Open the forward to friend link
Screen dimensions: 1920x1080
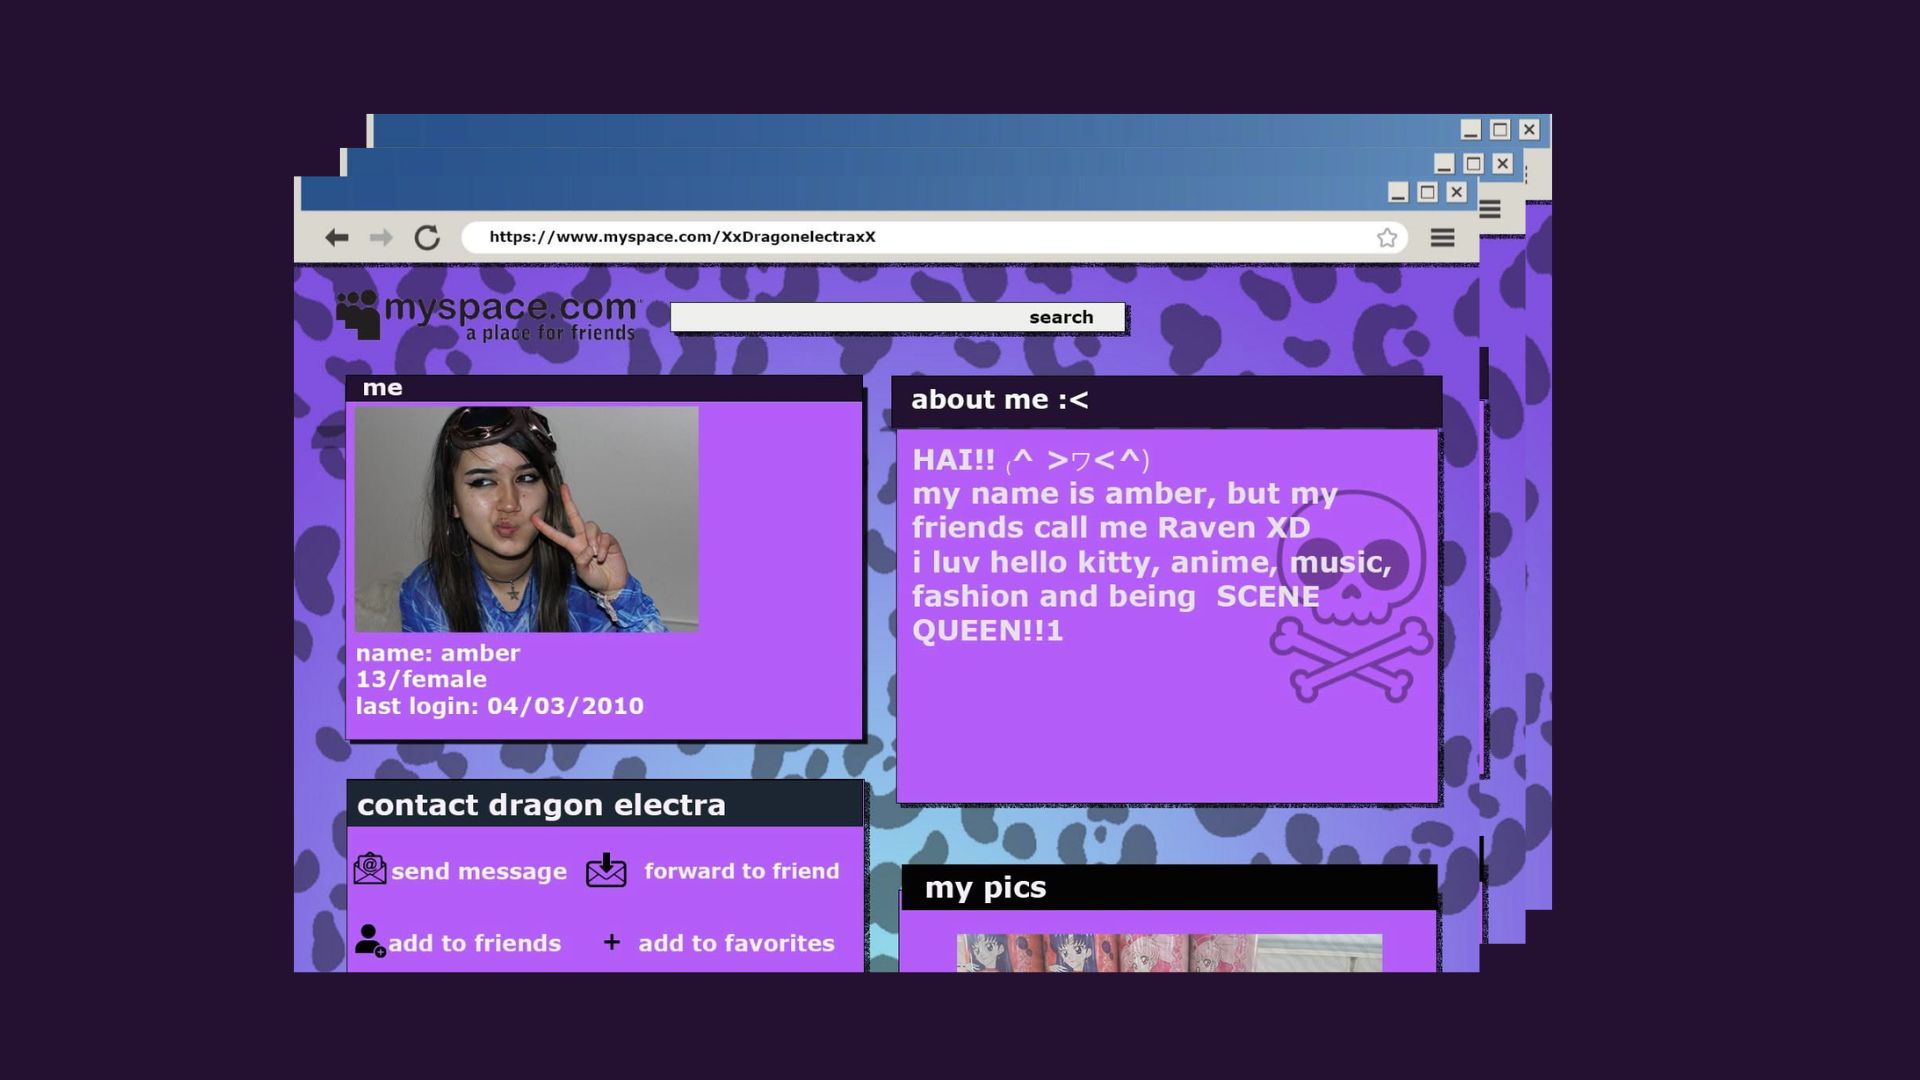pyautogui.click(x=742, y=871)
